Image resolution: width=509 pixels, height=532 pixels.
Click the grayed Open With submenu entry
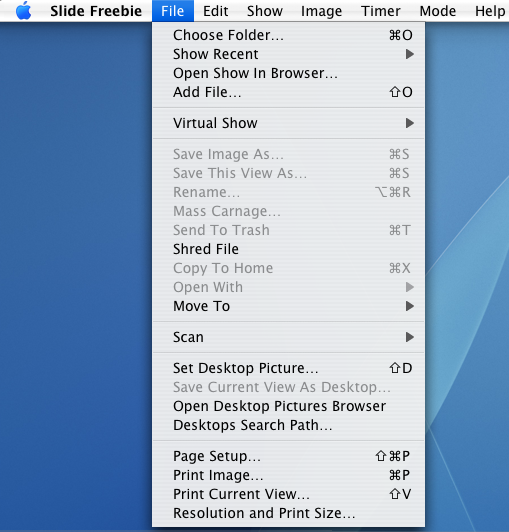click(288, 287)
